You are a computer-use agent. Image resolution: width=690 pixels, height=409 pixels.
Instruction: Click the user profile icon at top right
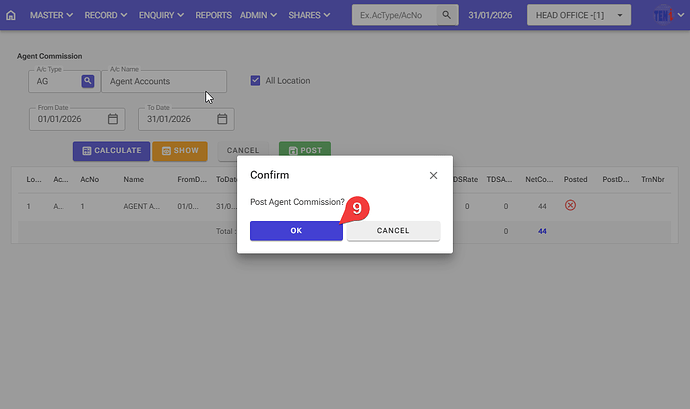[664, 16]
